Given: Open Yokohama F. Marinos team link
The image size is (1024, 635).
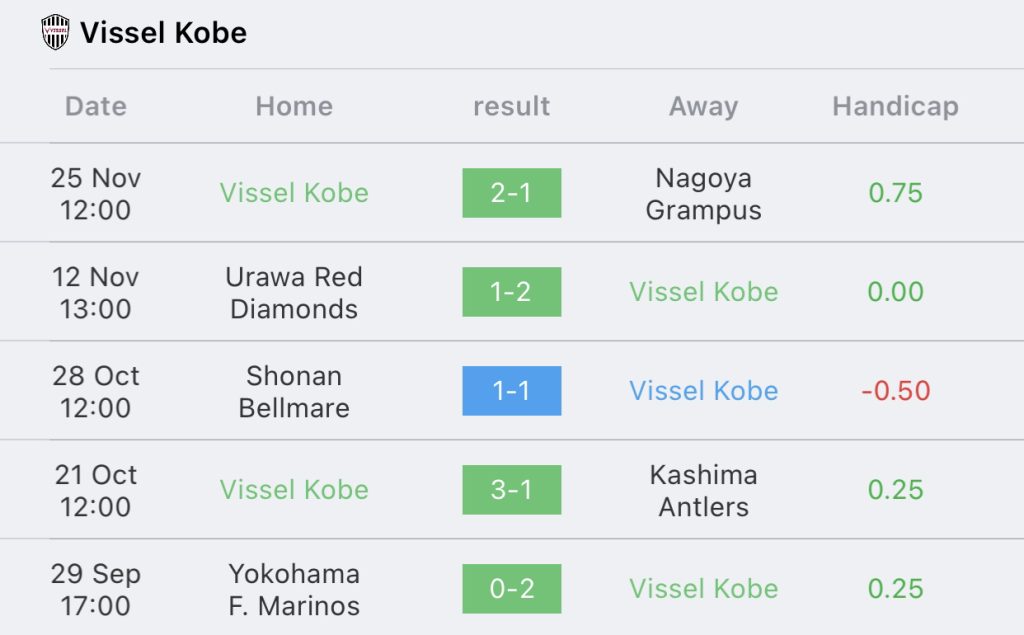Looking at the screenshot, I should pos(294,589).
